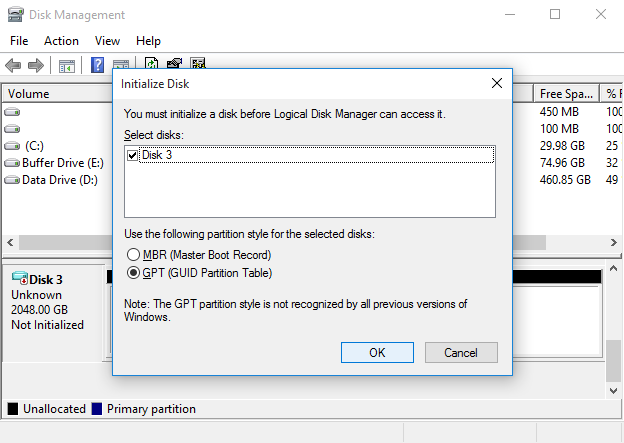Open Help via the blue question mark icon
This screenshot has height=443, width=624.
[x=98, y=65]
